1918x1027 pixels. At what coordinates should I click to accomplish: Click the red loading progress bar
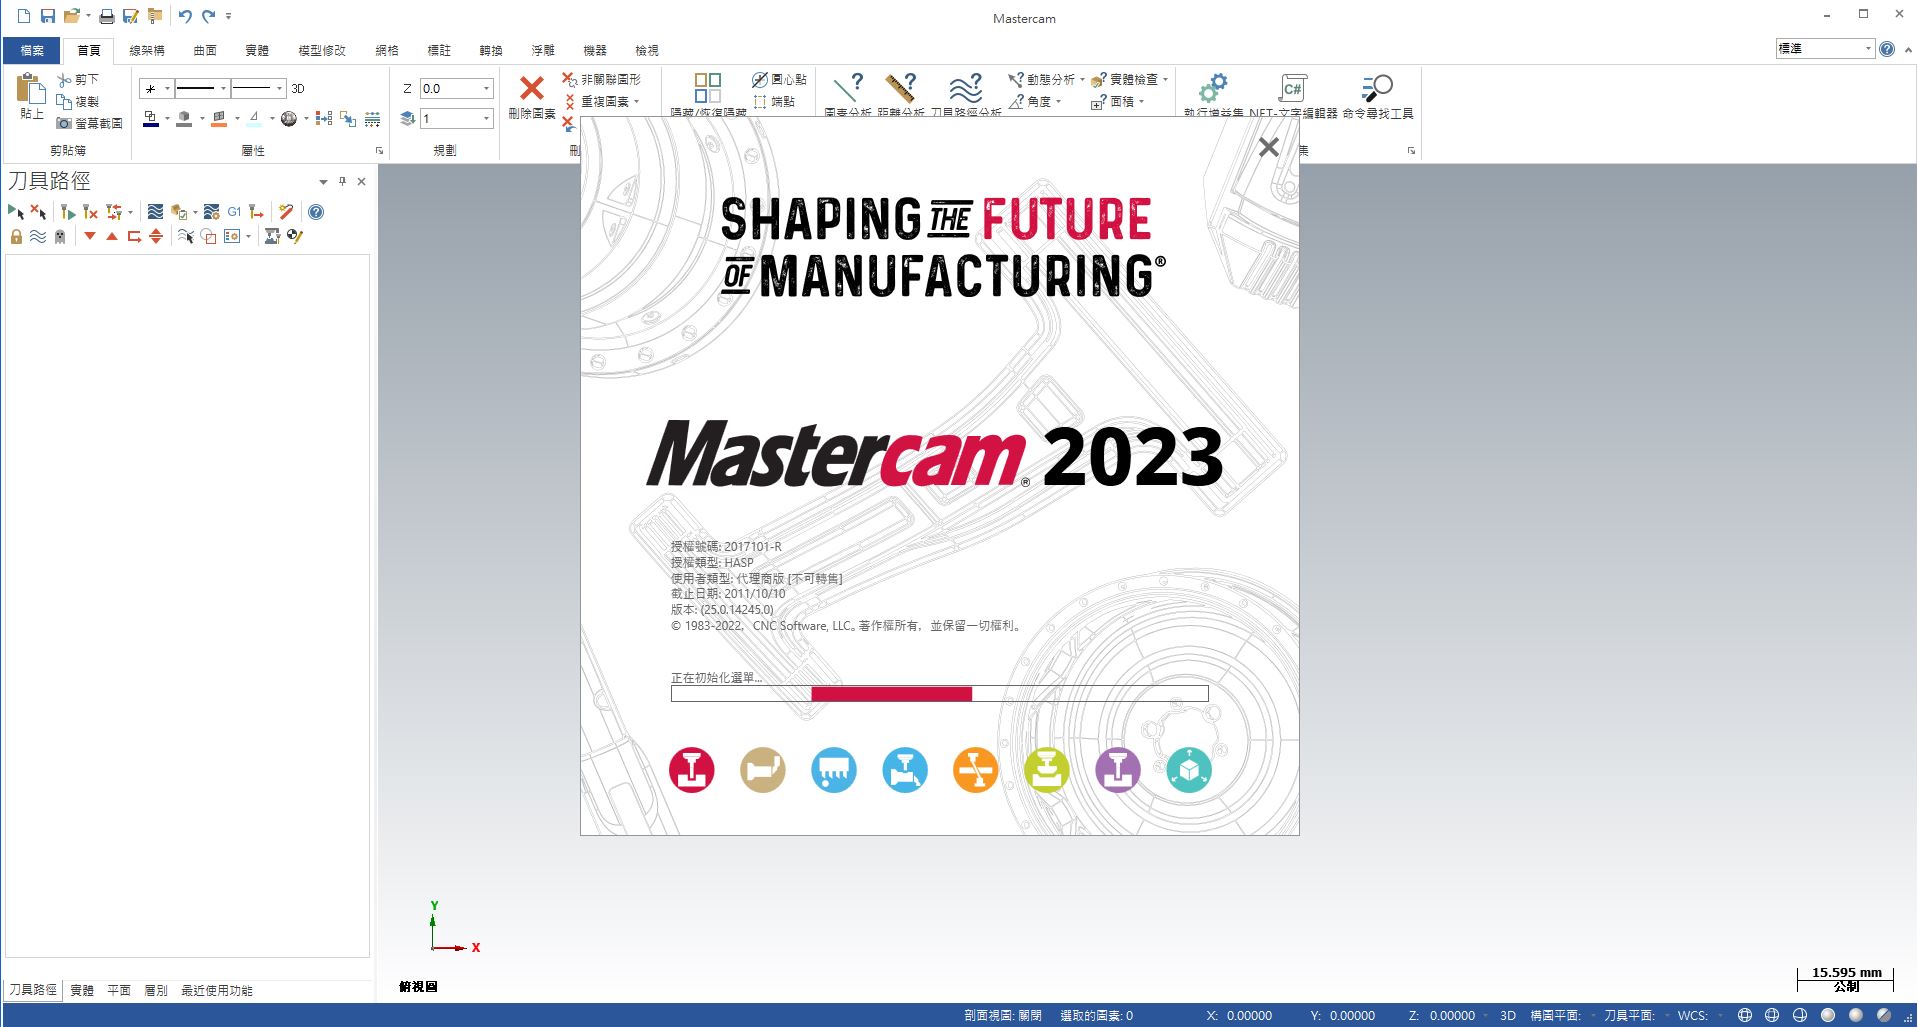tap(891, 693)
